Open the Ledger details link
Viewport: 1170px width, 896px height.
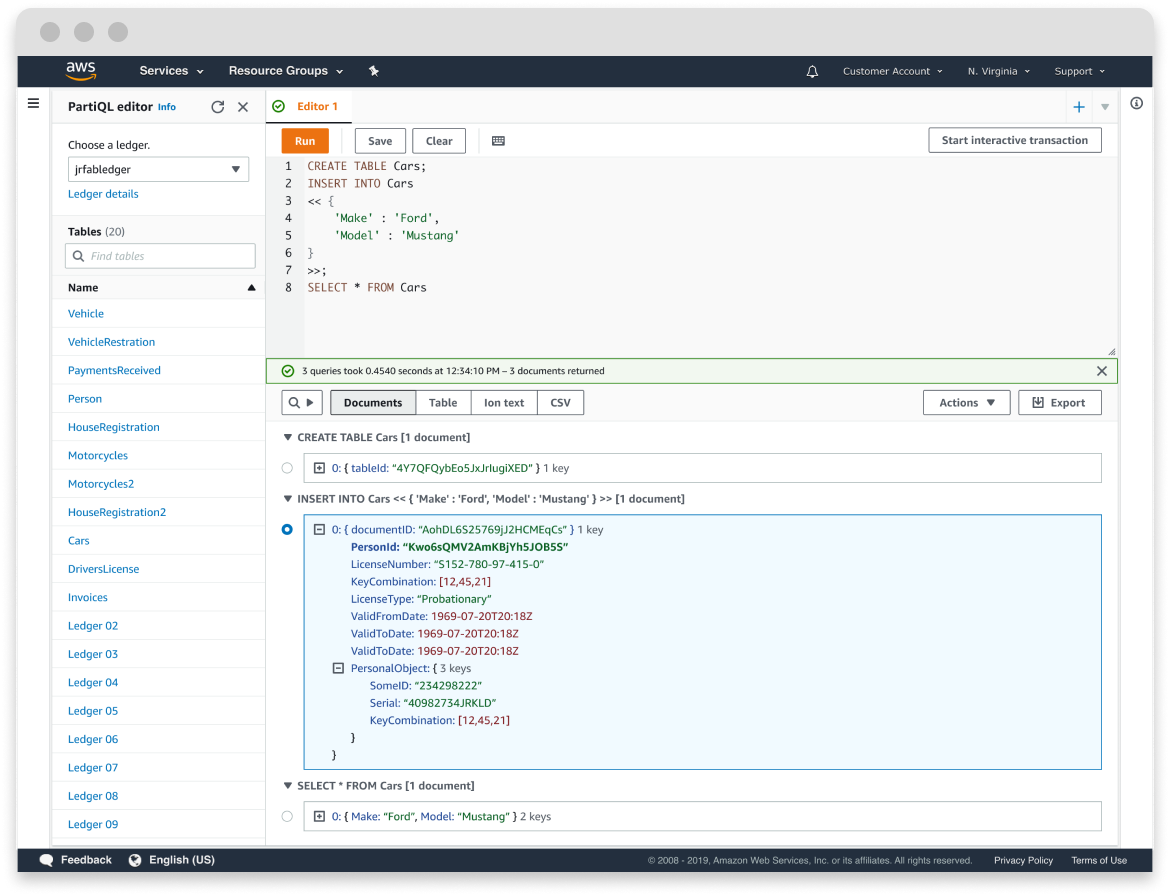[x=103, y=194]
